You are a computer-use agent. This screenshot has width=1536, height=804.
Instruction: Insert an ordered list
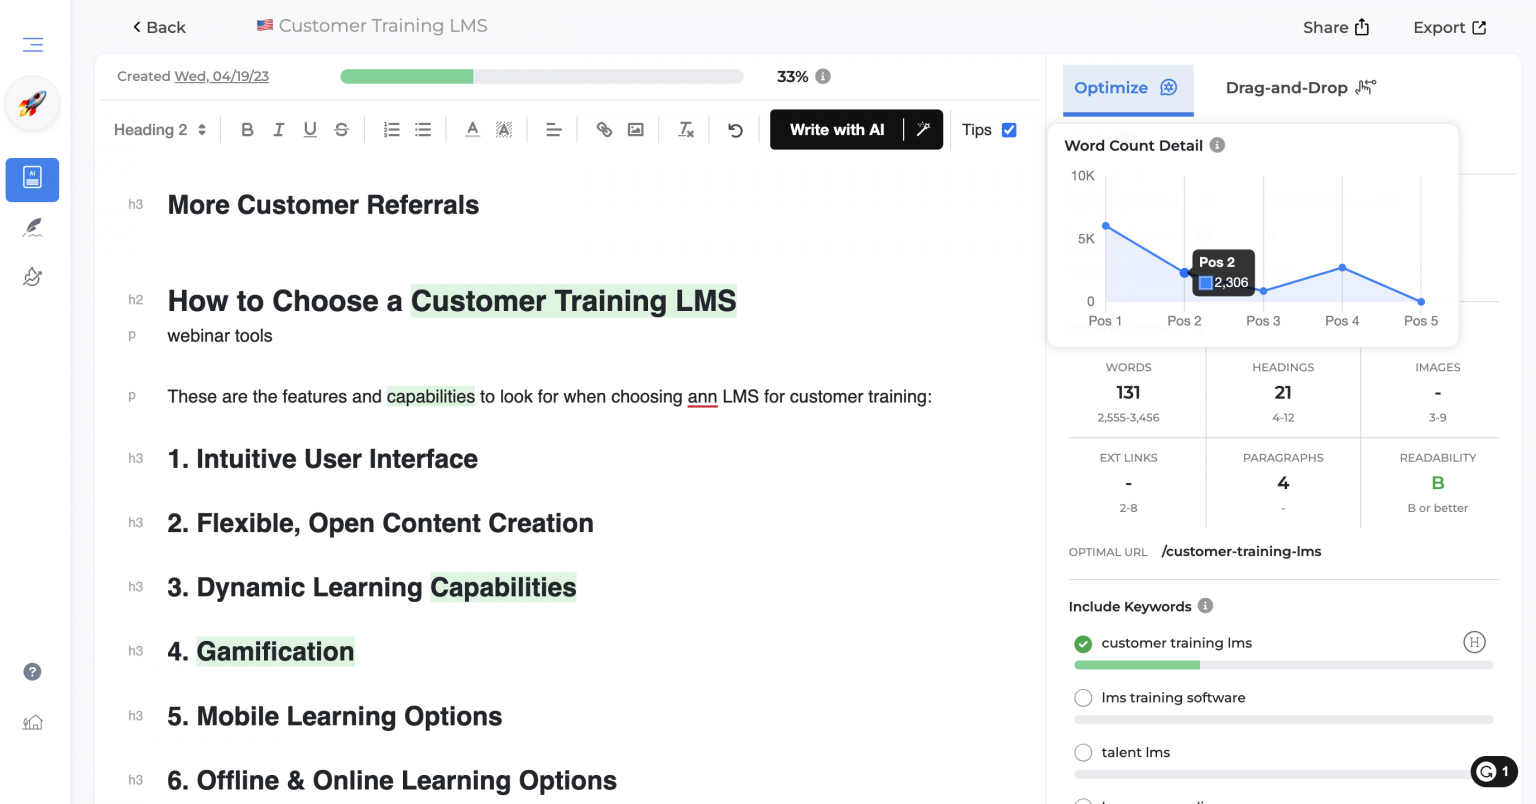(391, 129)
